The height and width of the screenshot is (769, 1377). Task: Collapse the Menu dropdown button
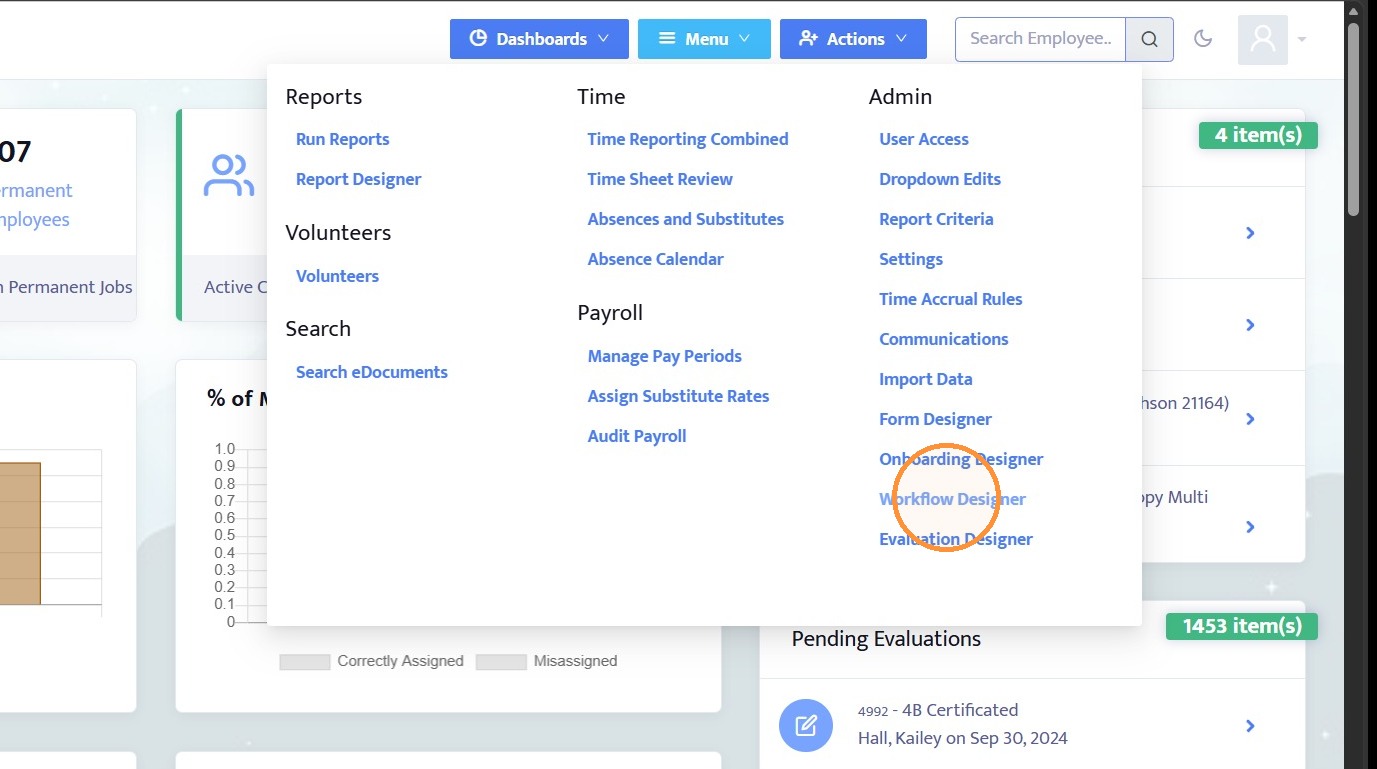(704, 39)
